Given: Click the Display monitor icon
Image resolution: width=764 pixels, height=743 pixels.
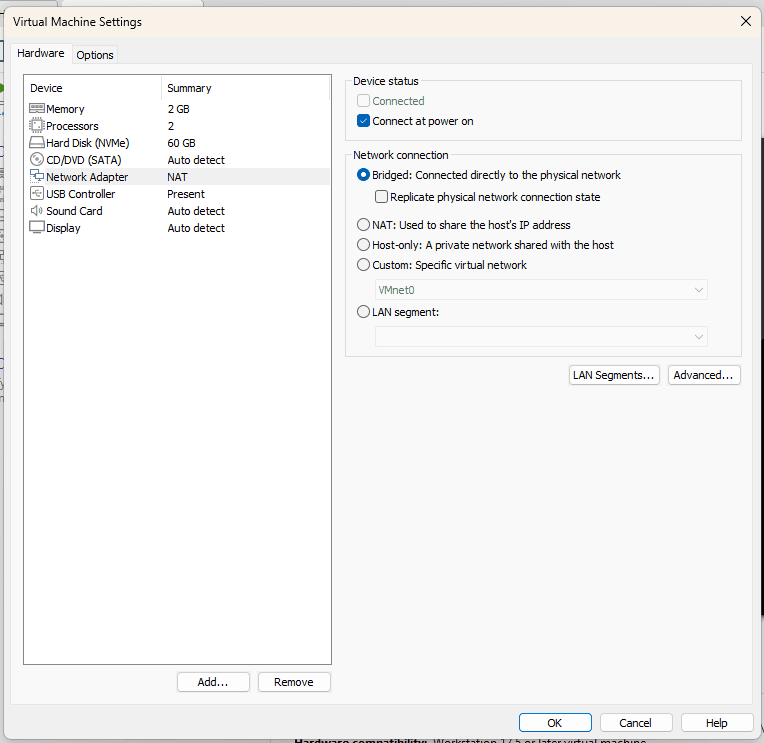Looking at the screenshot, I should click(37, 228).
